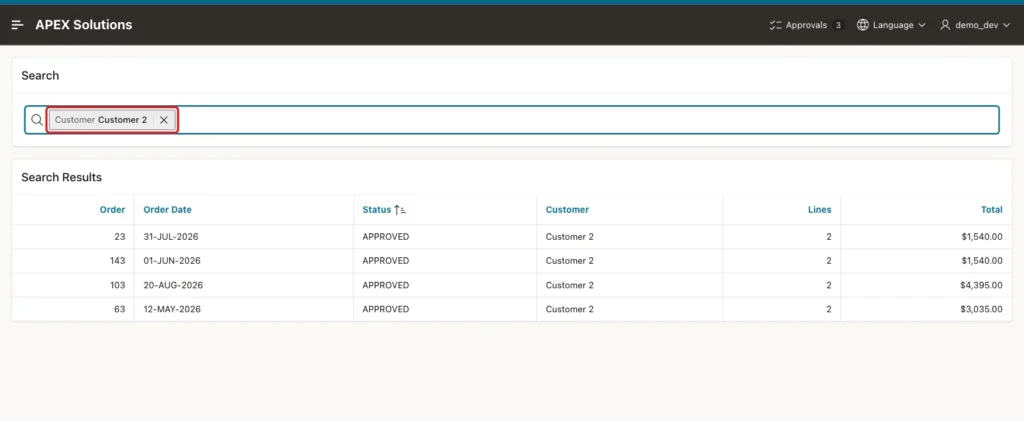
Task: Click total $1,540.00 for order 143
Action: pos(982,260)
